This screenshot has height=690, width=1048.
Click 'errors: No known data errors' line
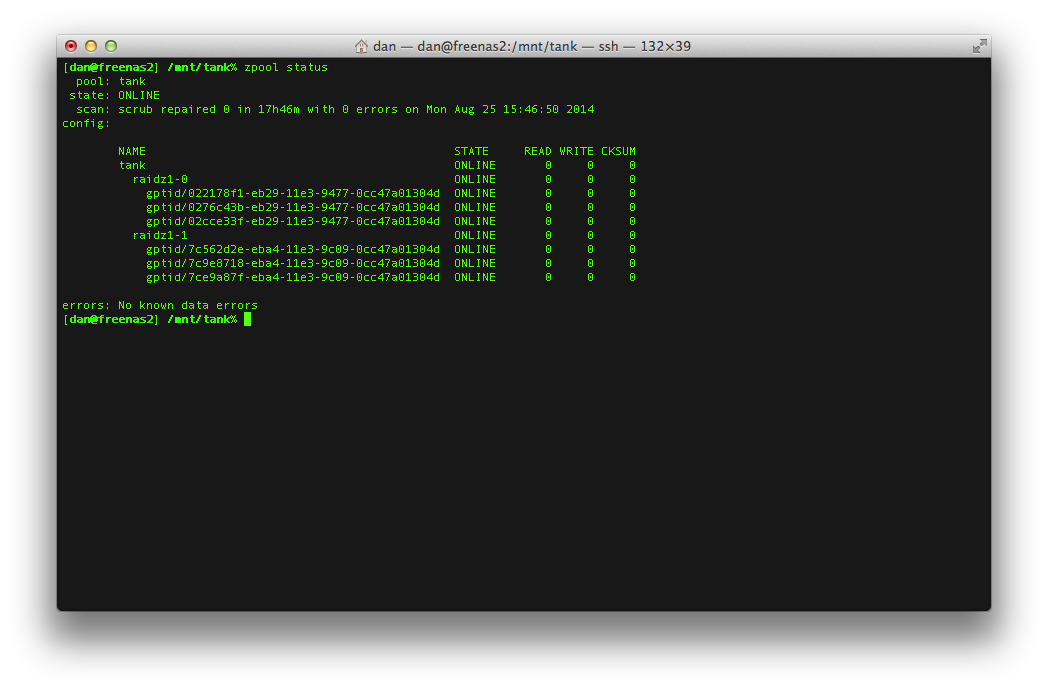pyautogui.click(x=160, y=306)
